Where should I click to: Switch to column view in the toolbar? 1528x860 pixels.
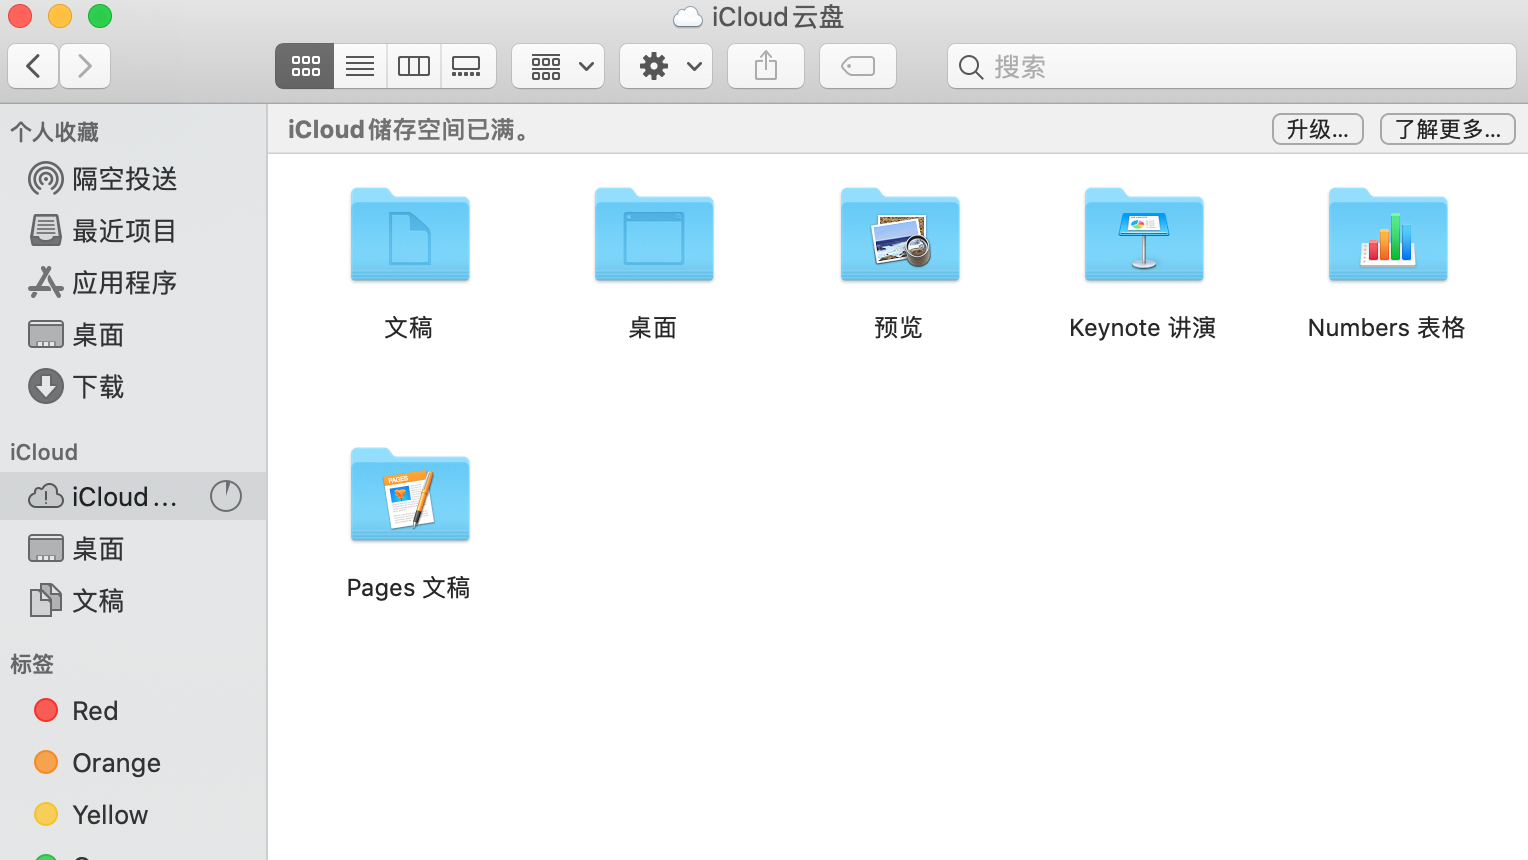[x=413, y=66]
